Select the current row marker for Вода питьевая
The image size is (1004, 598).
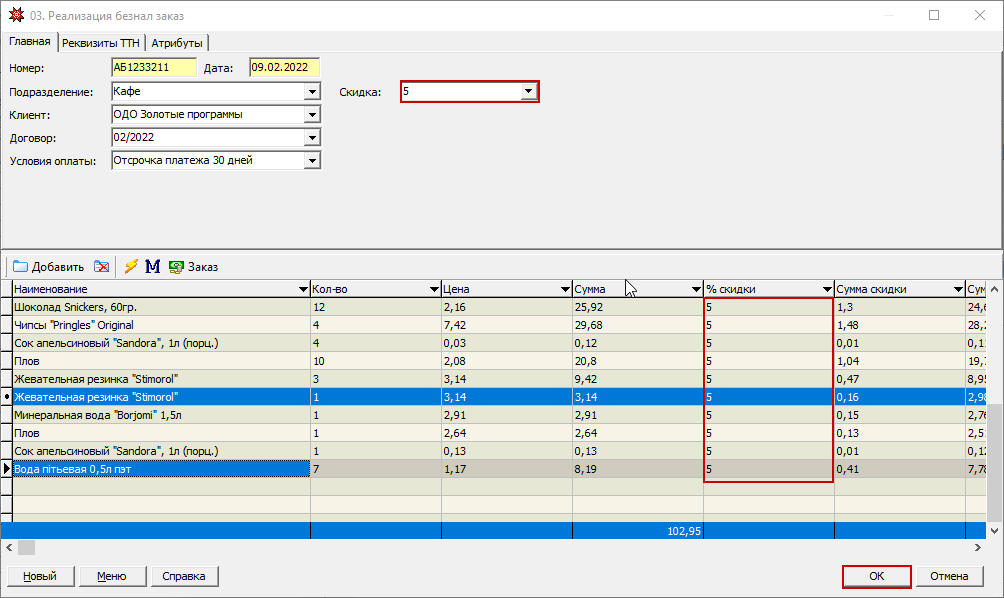[6, 468]
